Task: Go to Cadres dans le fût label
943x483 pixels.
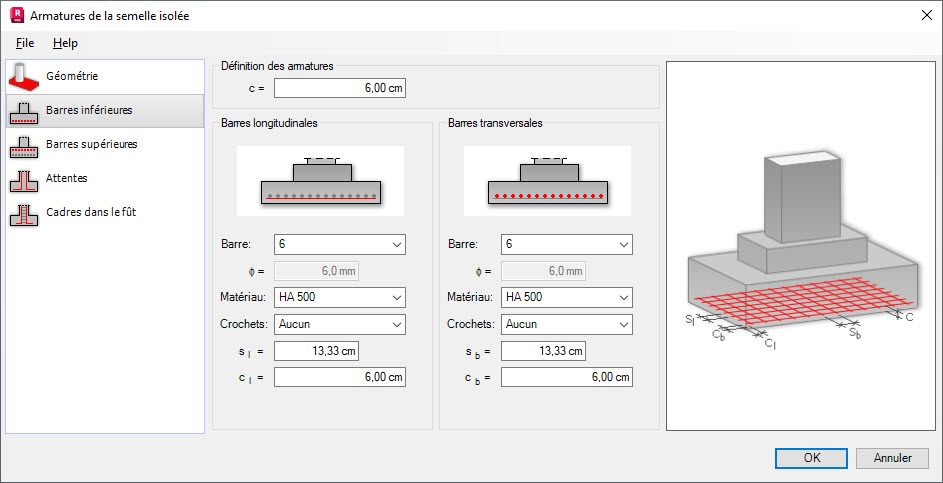Action: point(91,212)
